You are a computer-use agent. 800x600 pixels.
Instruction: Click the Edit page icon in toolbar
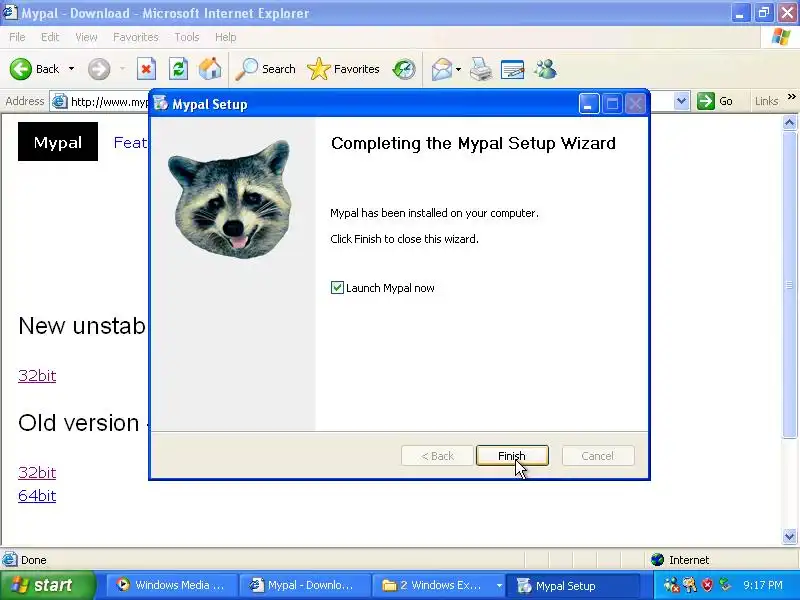tap(513, 69)
